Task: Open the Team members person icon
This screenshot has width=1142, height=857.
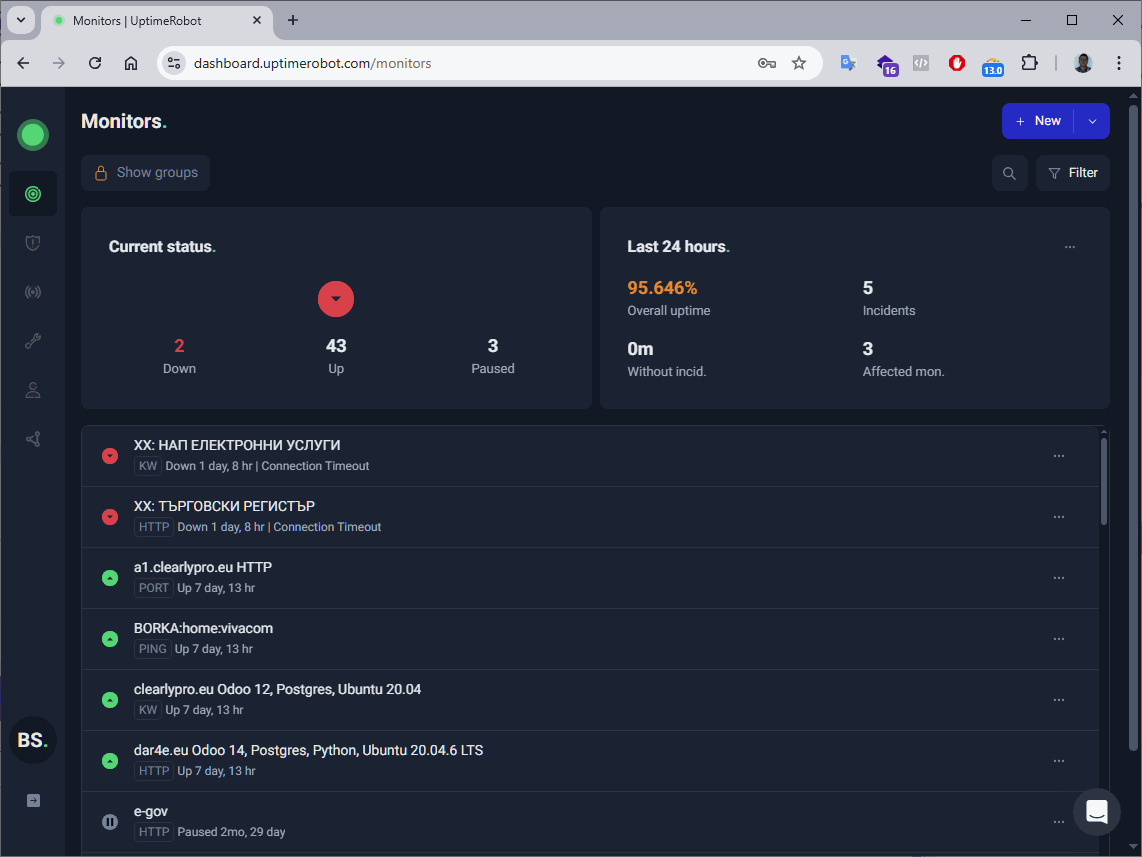Action: pos(32,389)
